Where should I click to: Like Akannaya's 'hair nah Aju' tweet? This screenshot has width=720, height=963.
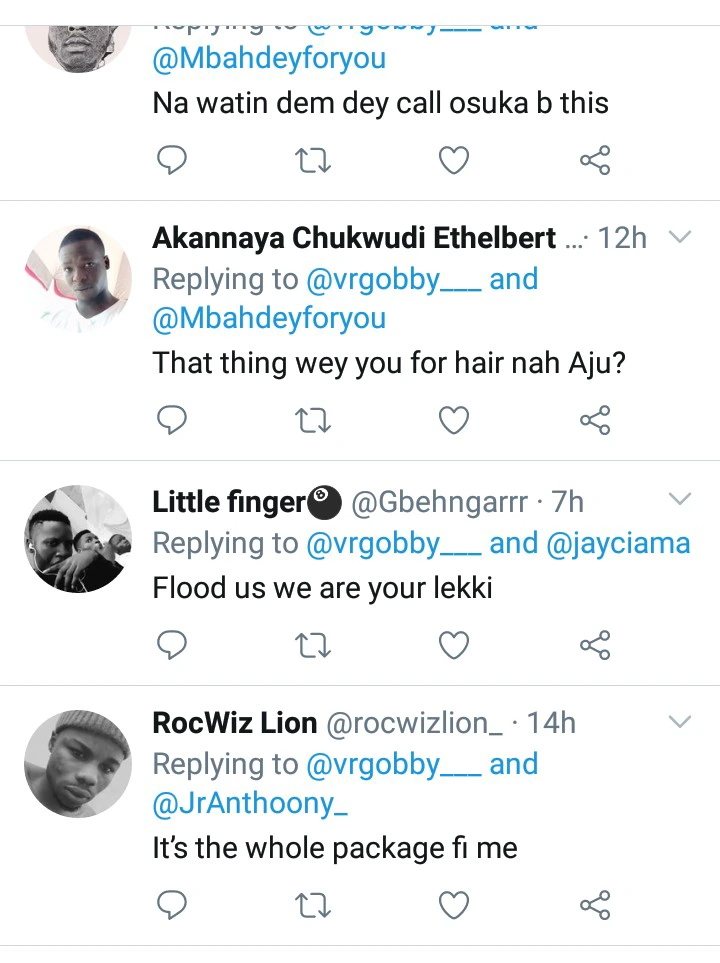pyautogui.click(x=455, y=421)
